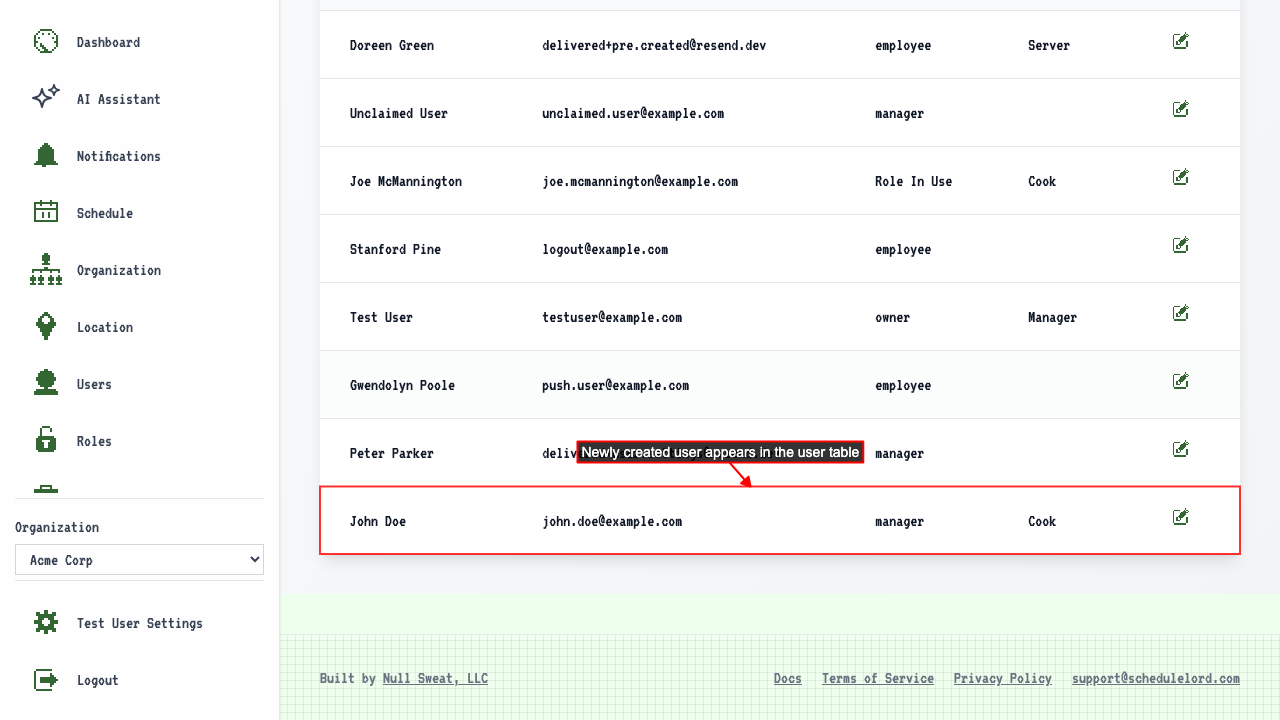Screen dimensions: 1280x720
Task: Click the support@schedulelord.com email link
Action: 1156,678
